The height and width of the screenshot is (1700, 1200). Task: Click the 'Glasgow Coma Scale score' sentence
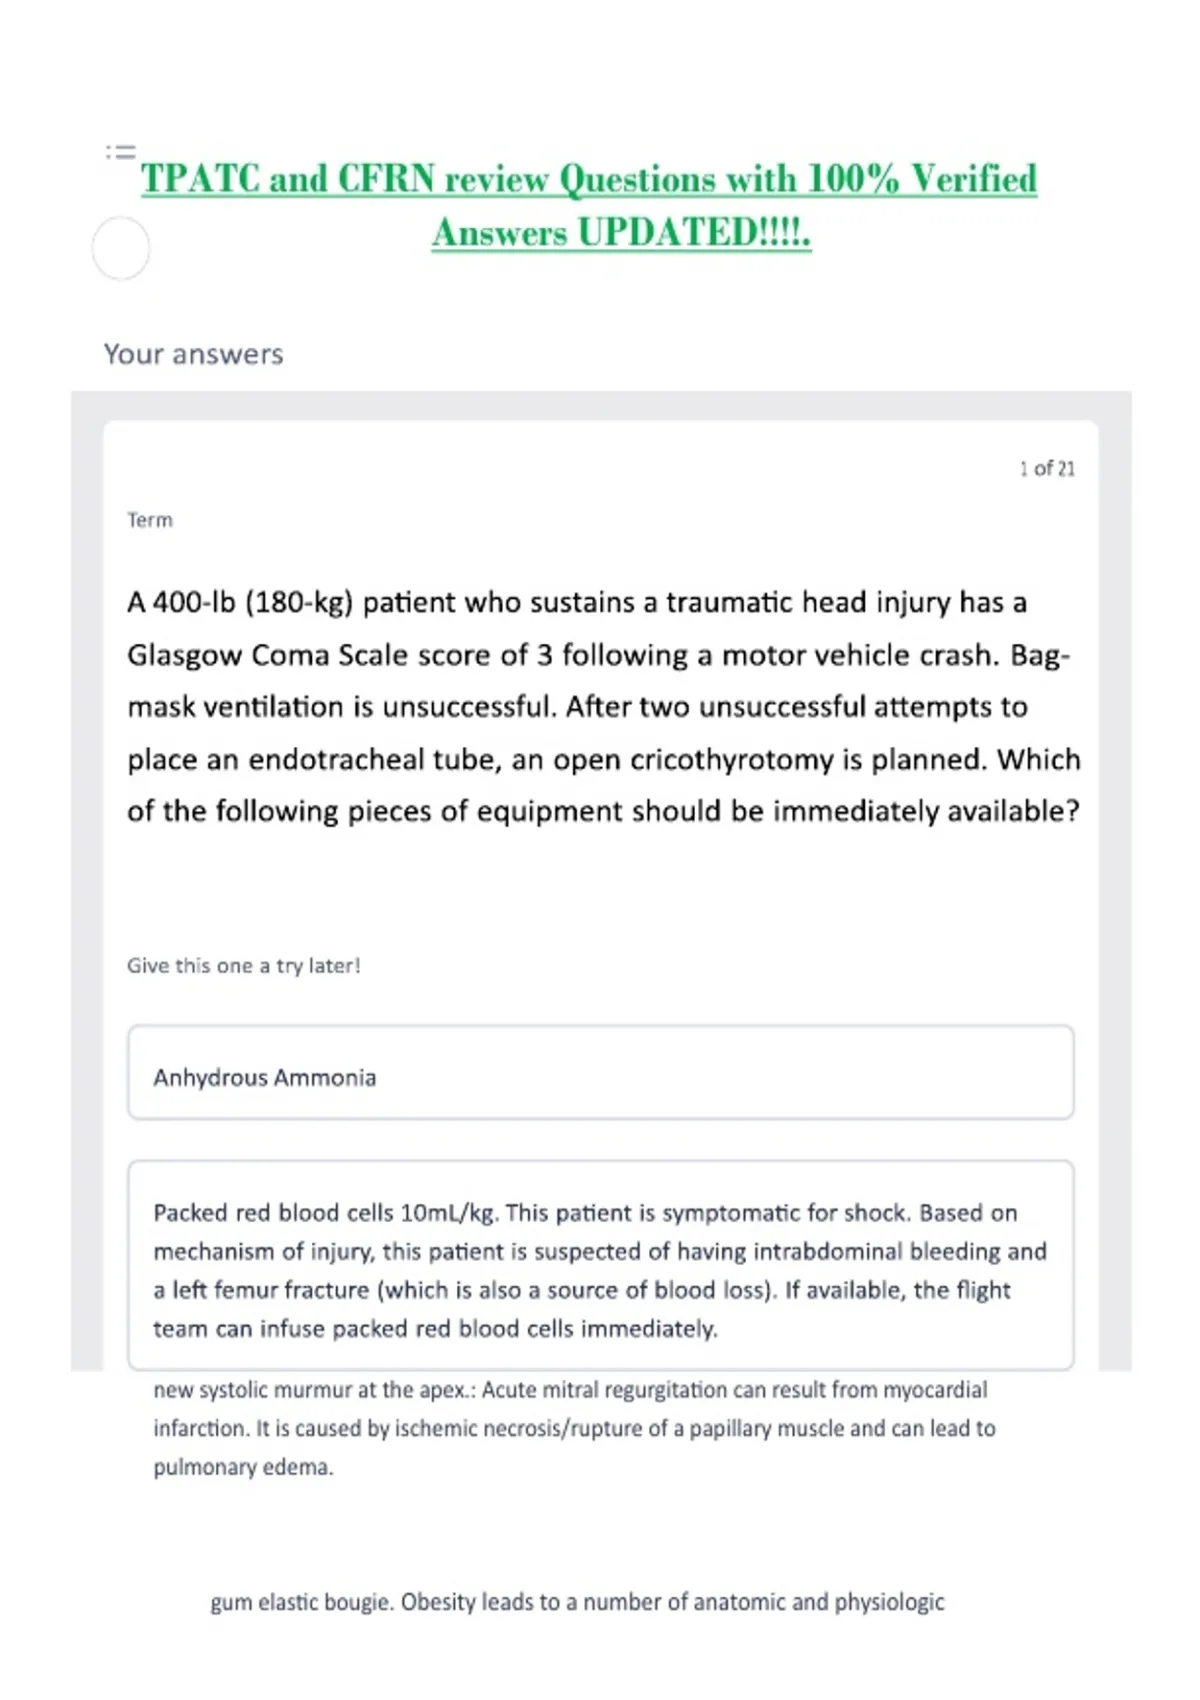point(598,655)
